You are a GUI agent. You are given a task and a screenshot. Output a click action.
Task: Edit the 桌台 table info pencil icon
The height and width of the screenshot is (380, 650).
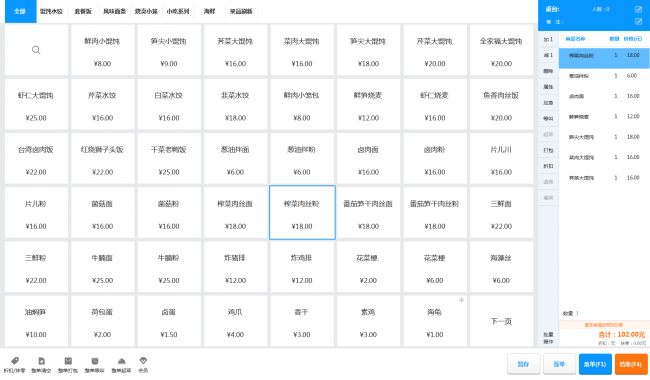click(x=638, y=9)
